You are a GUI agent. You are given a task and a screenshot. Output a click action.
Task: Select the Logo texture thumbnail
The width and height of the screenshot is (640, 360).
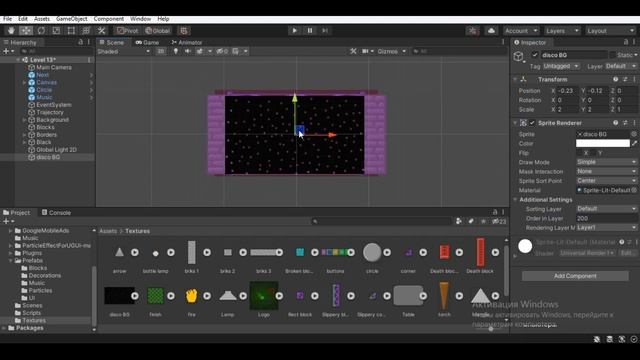(x=264, y=296)
